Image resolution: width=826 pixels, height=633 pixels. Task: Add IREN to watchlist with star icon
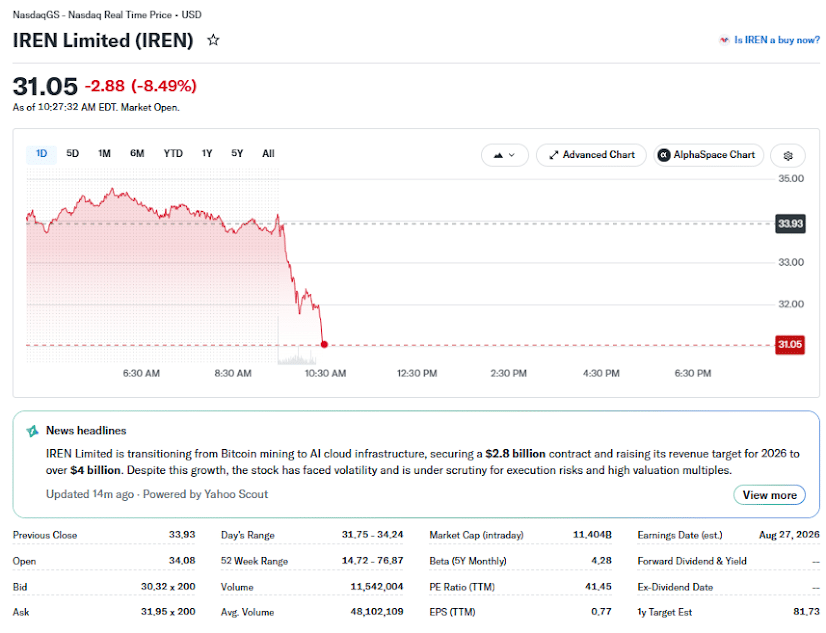click(x=213, y=40)
